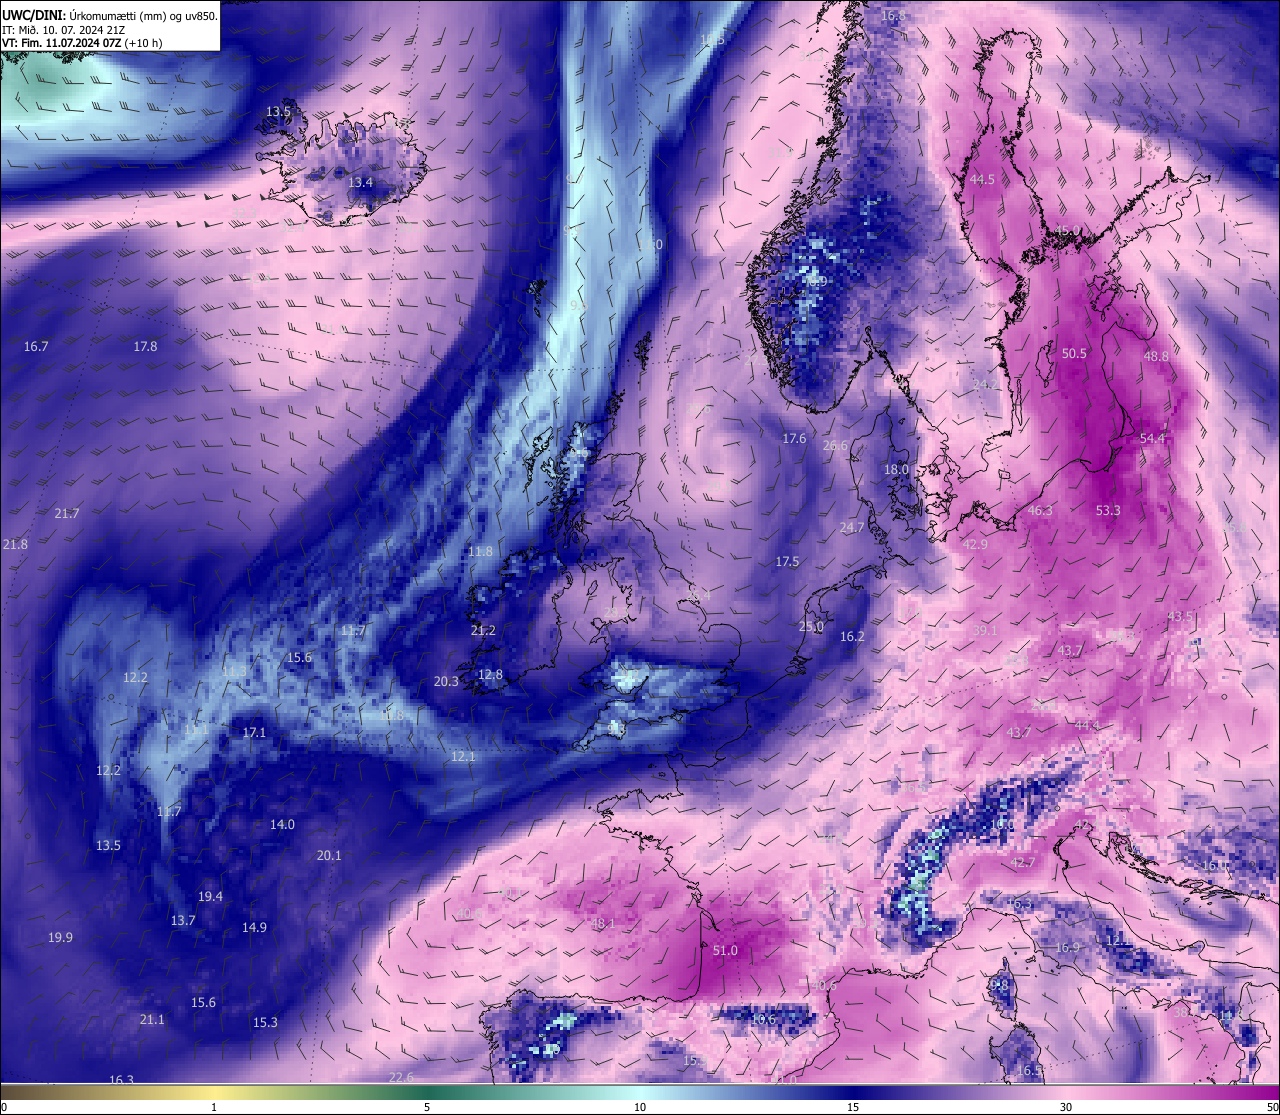Click the 15.3 value label

[265, 1022]
